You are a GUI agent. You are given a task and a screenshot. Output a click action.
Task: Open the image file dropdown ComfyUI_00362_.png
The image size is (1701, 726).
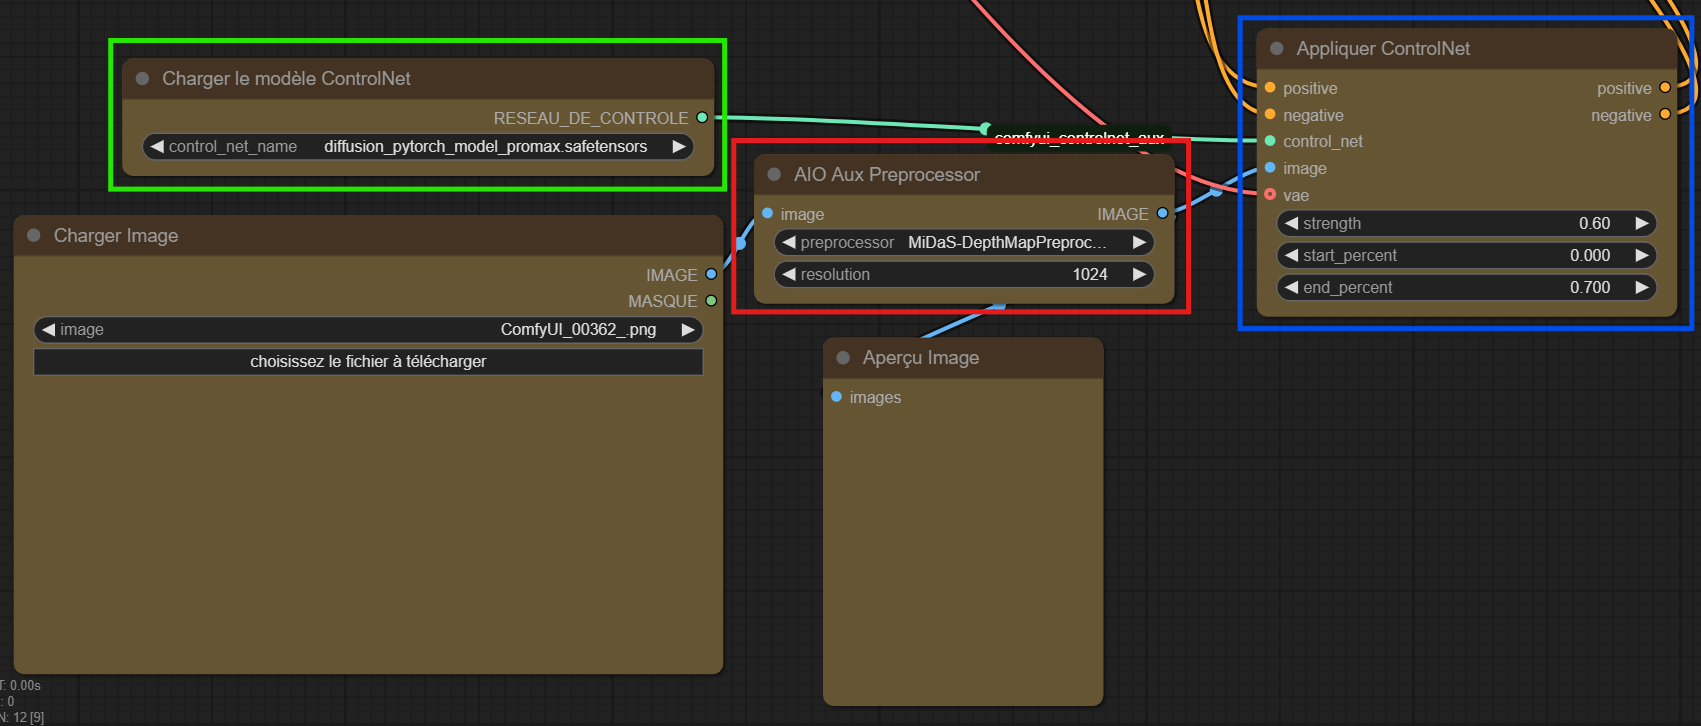(368, 330)
